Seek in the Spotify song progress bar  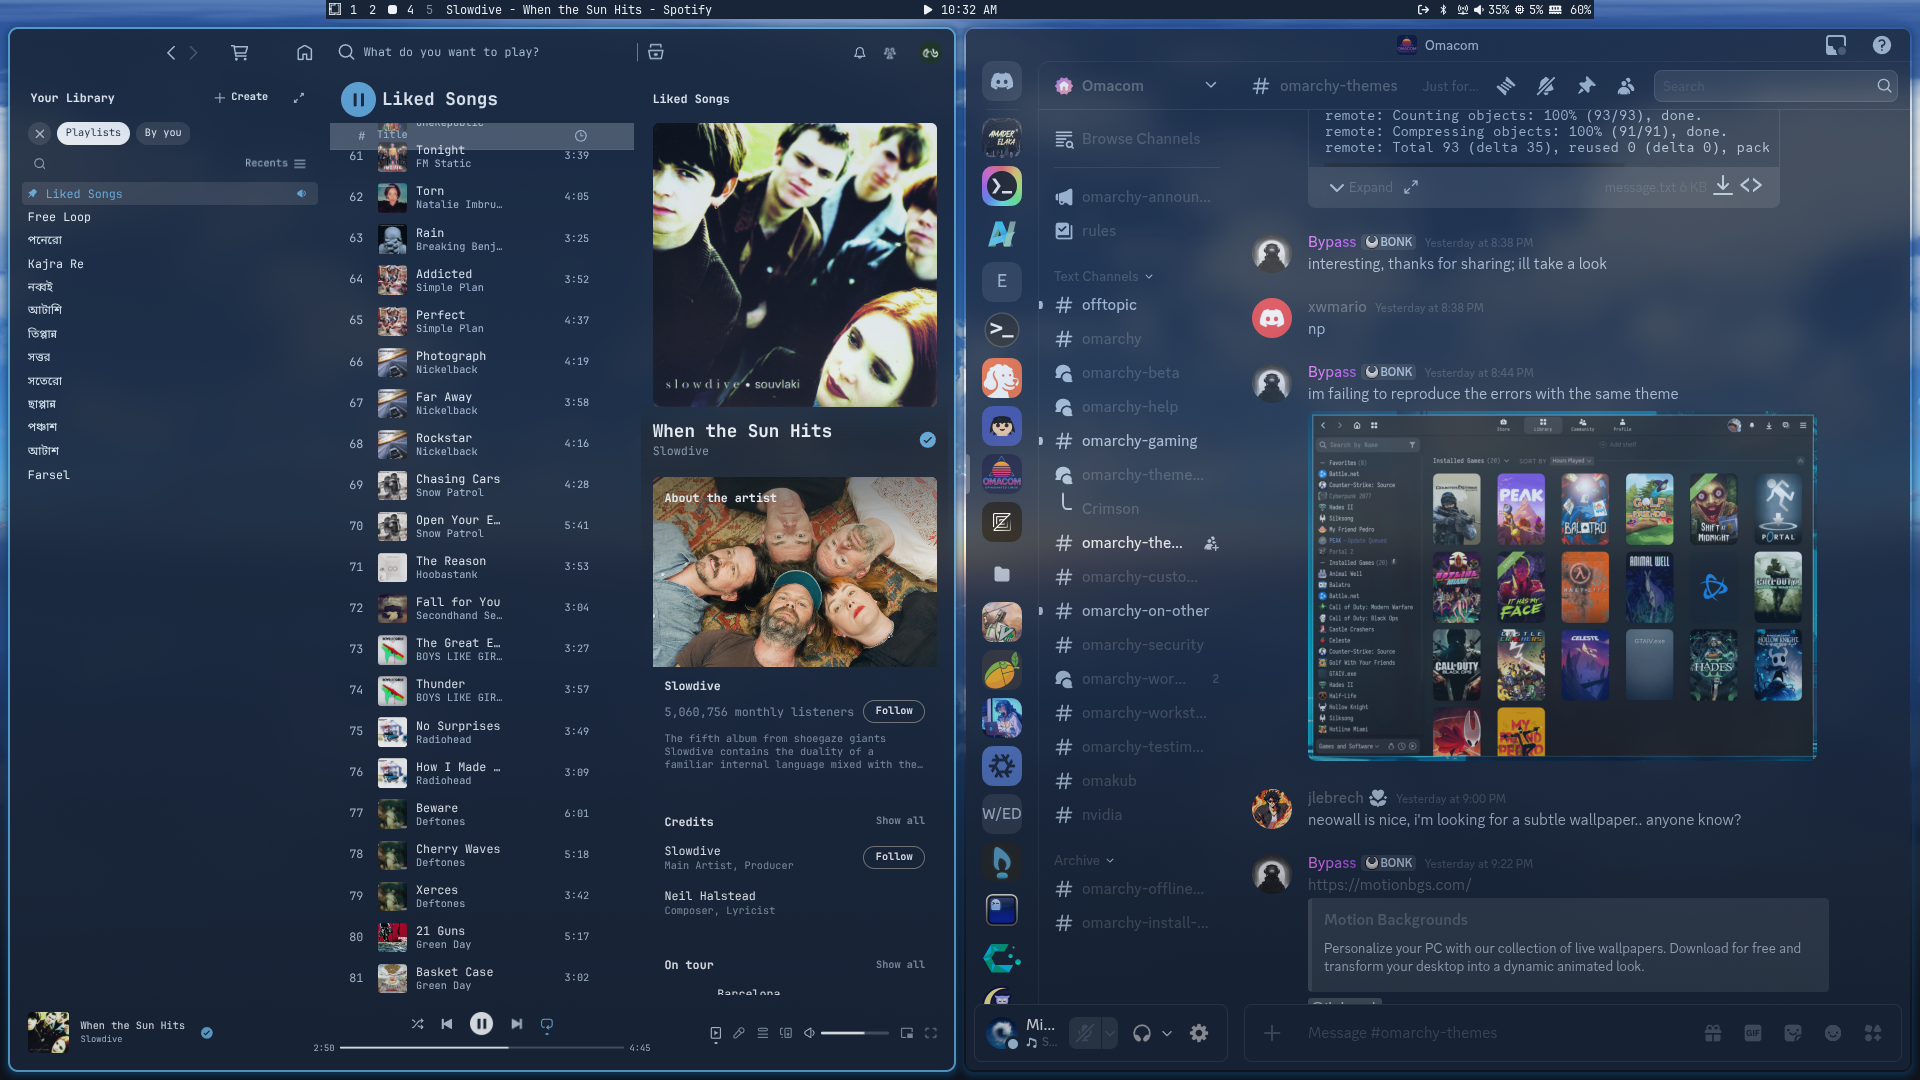(481, 1048)
